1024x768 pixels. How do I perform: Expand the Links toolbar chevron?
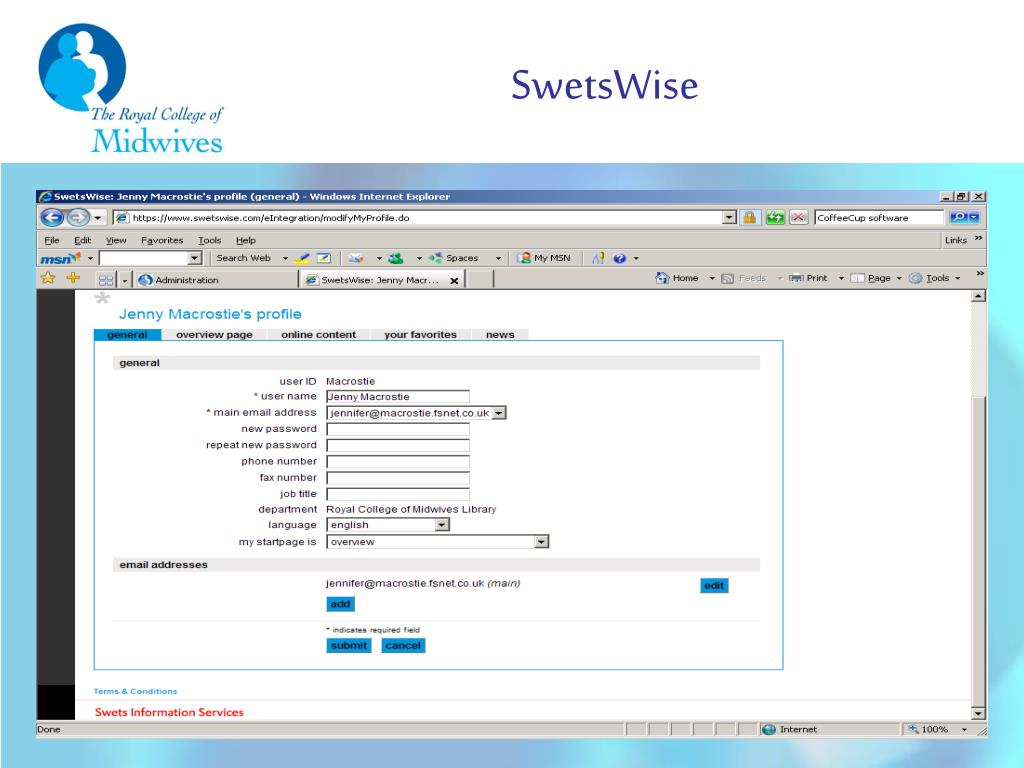(x=978, y=239)
